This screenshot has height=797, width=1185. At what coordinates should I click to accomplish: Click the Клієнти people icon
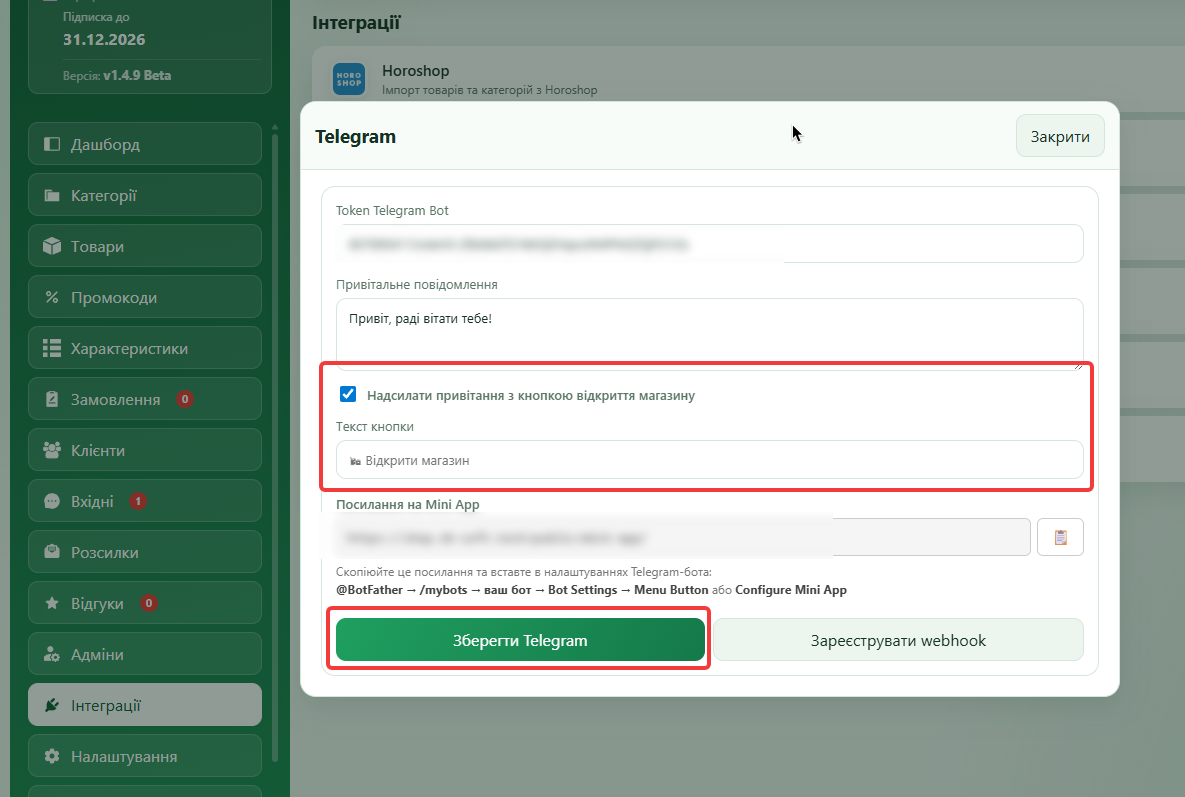[x=51, y=450]
